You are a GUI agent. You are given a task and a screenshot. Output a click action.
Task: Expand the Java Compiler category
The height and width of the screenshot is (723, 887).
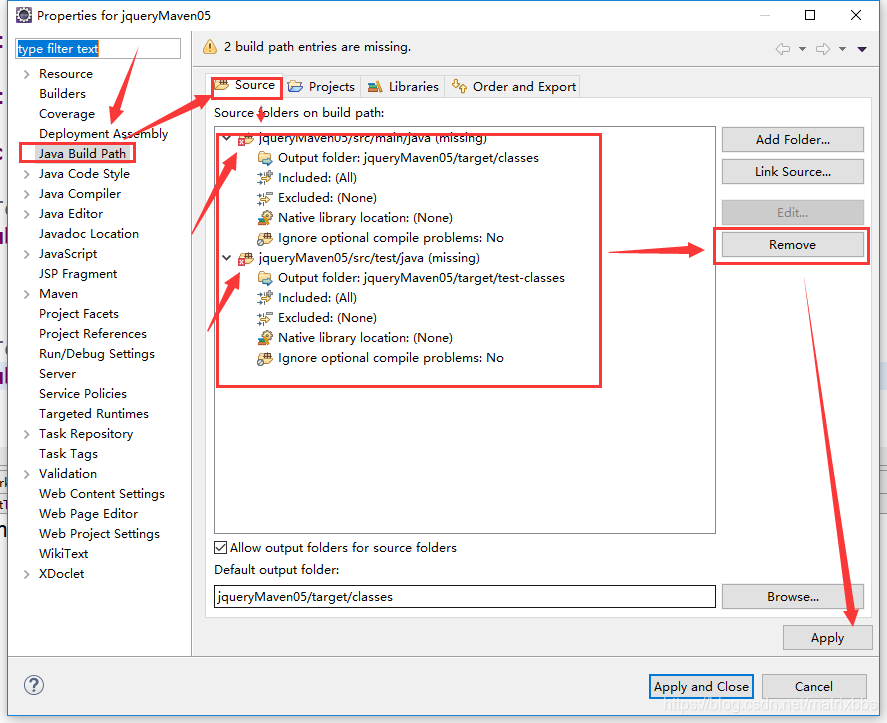27,194
